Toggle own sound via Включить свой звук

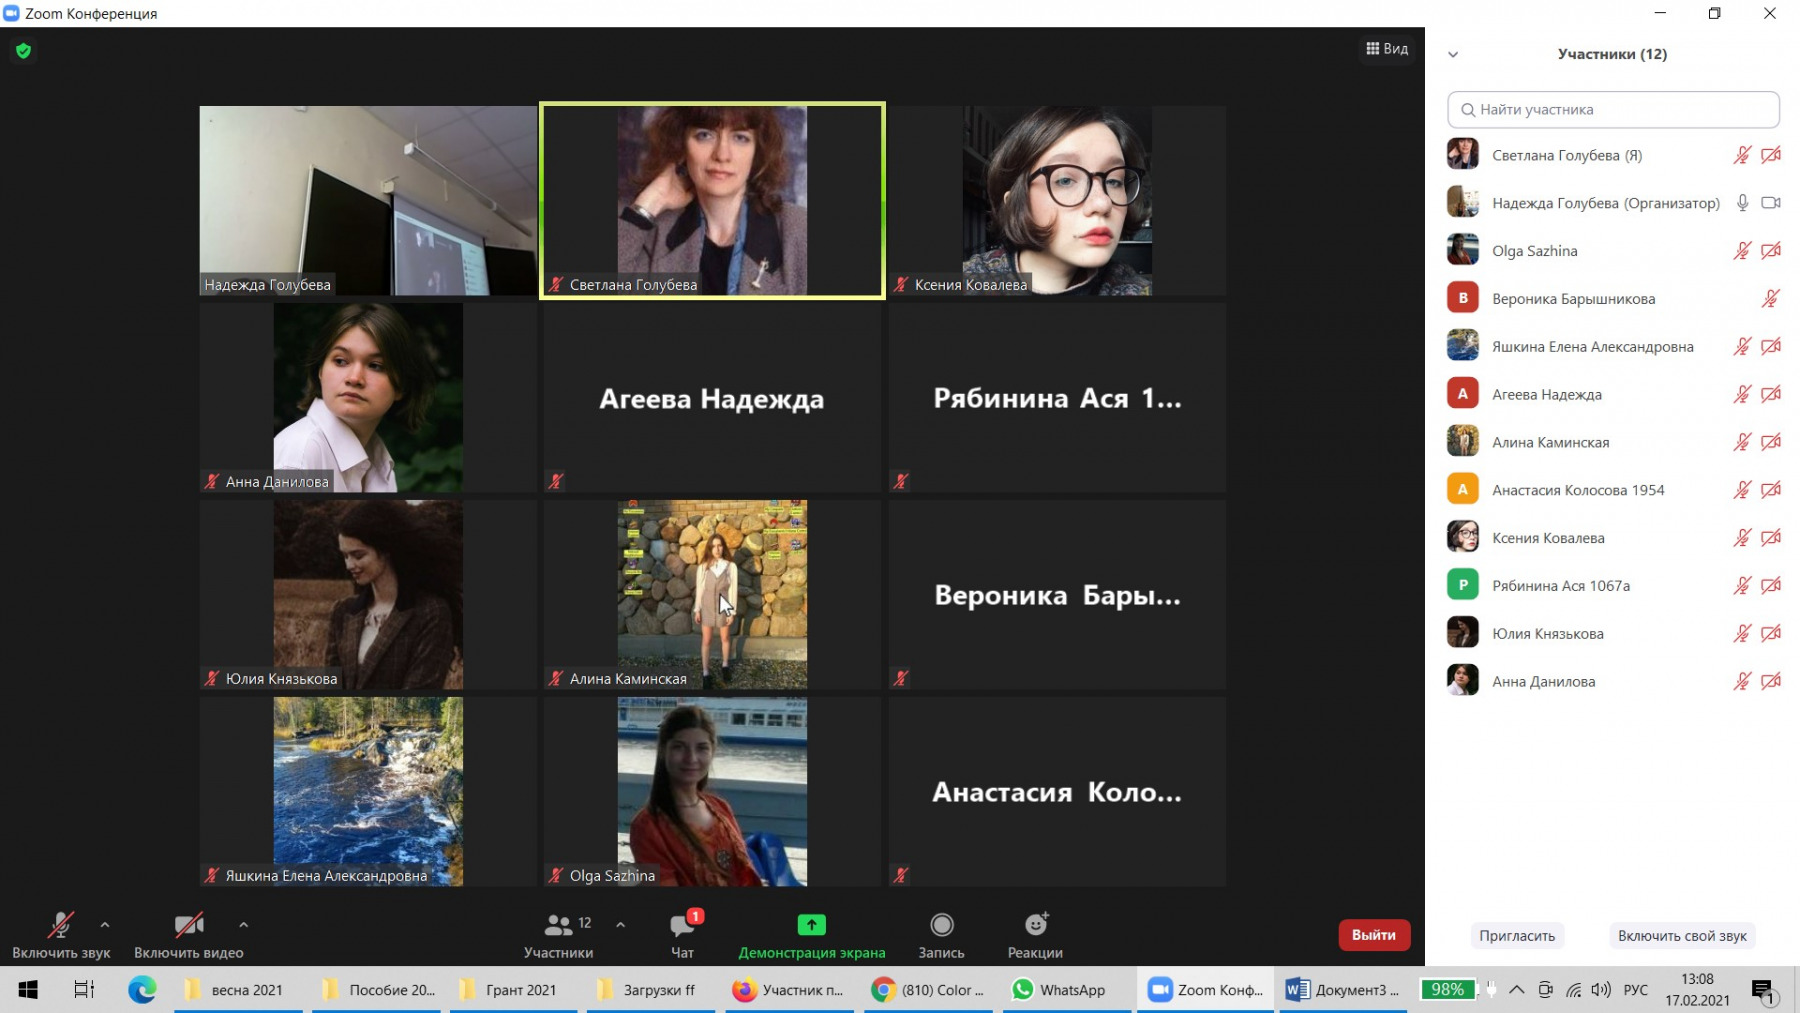1682,936
